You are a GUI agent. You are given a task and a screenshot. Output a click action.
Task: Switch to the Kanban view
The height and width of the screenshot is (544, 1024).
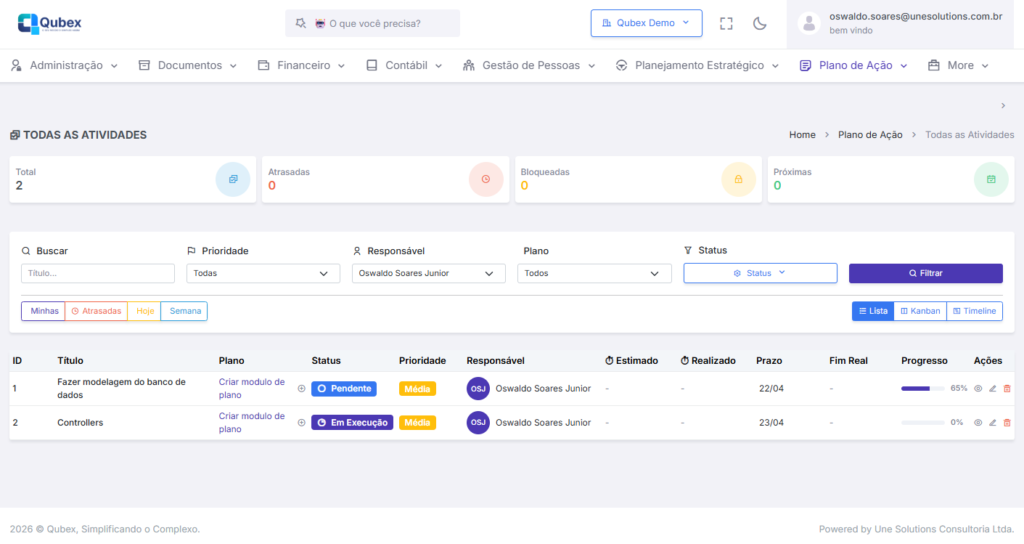920,311
